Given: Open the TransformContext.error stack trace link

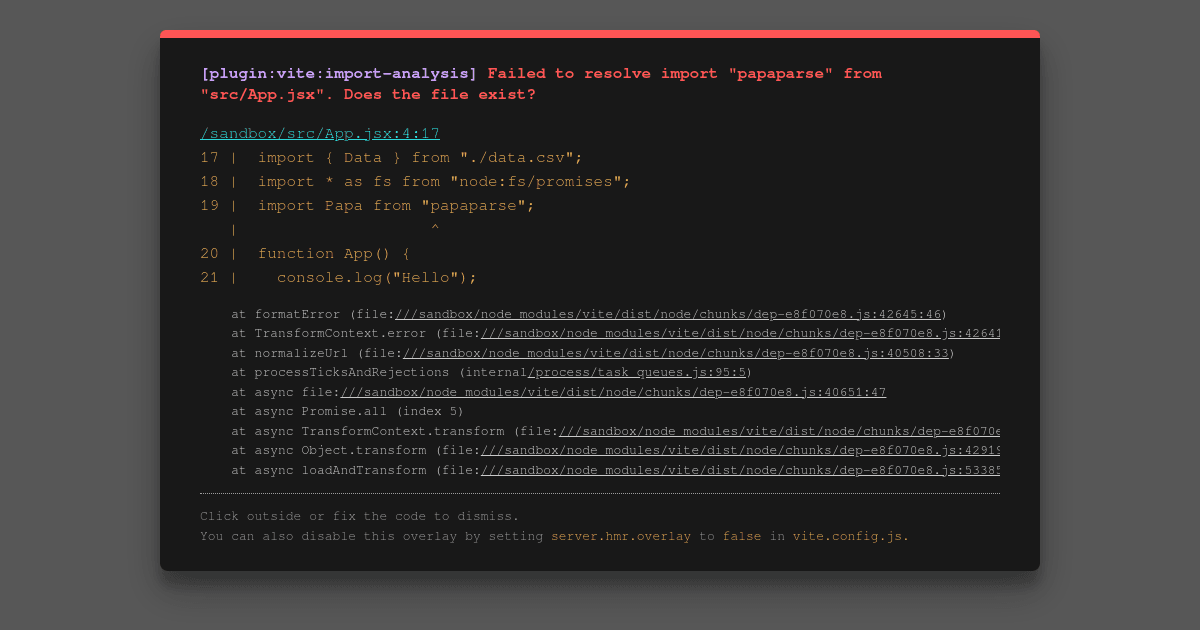Looking at the screenshot, I should click(x=740, y=334).
